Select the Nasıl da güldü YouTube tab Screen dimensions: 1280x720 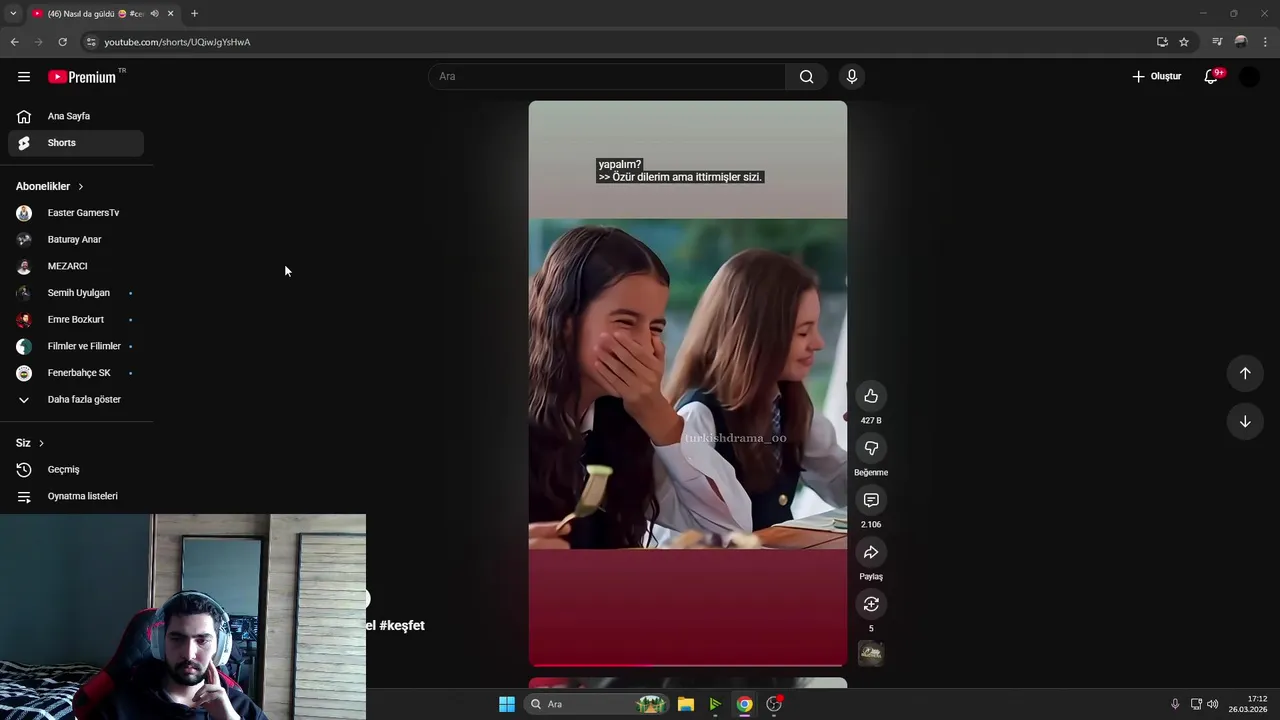coord(103,14)
